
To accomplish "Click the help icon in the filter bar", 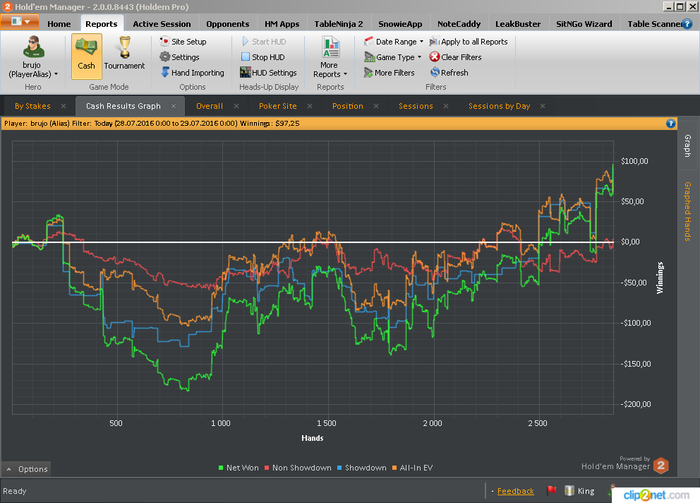I will click(x=671, y=124).
